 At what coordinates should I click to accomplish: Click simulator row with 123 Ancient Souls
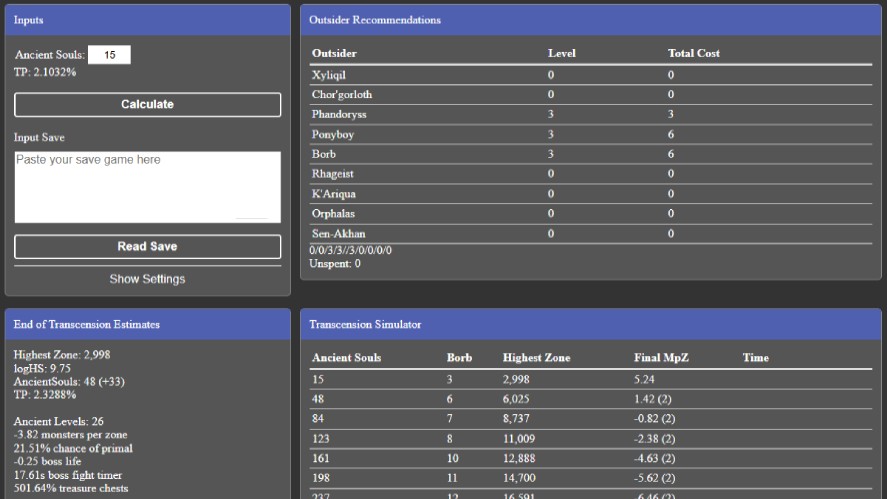tap(591, 438)
